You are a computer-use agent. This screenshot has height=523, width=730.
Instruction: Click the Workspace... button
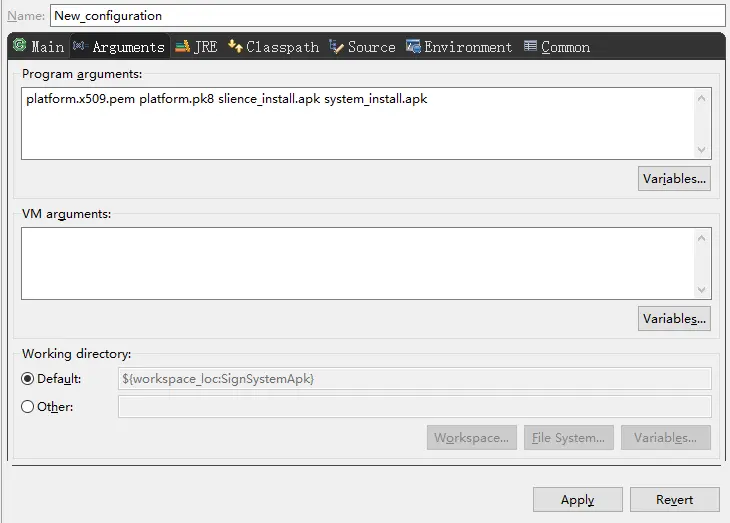coord(472,438)
